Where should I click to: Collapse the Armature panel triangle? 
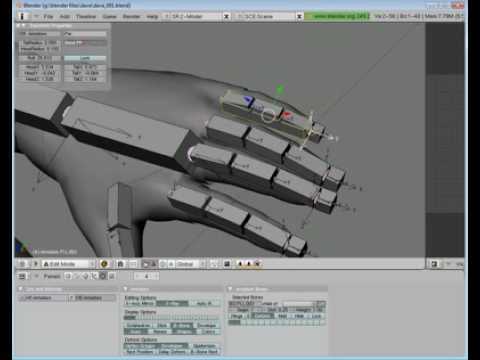126,289
